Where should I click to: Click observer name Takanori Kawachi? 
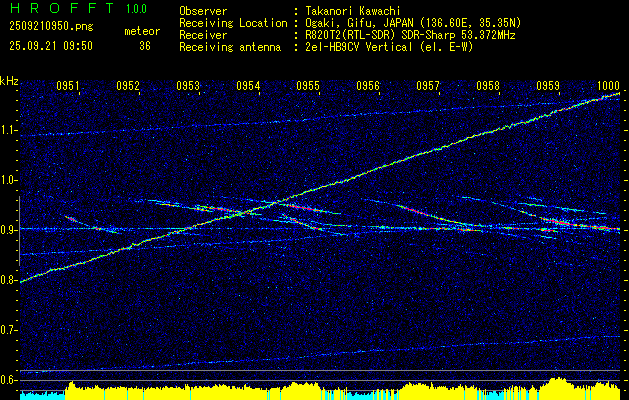click(x=353, y=11)
